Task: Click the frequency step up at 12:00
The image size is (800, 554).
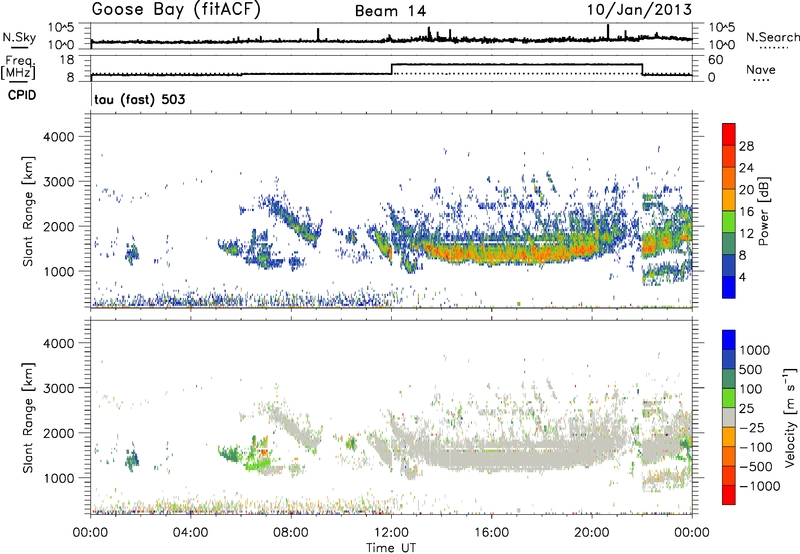Action: (391, 69)
